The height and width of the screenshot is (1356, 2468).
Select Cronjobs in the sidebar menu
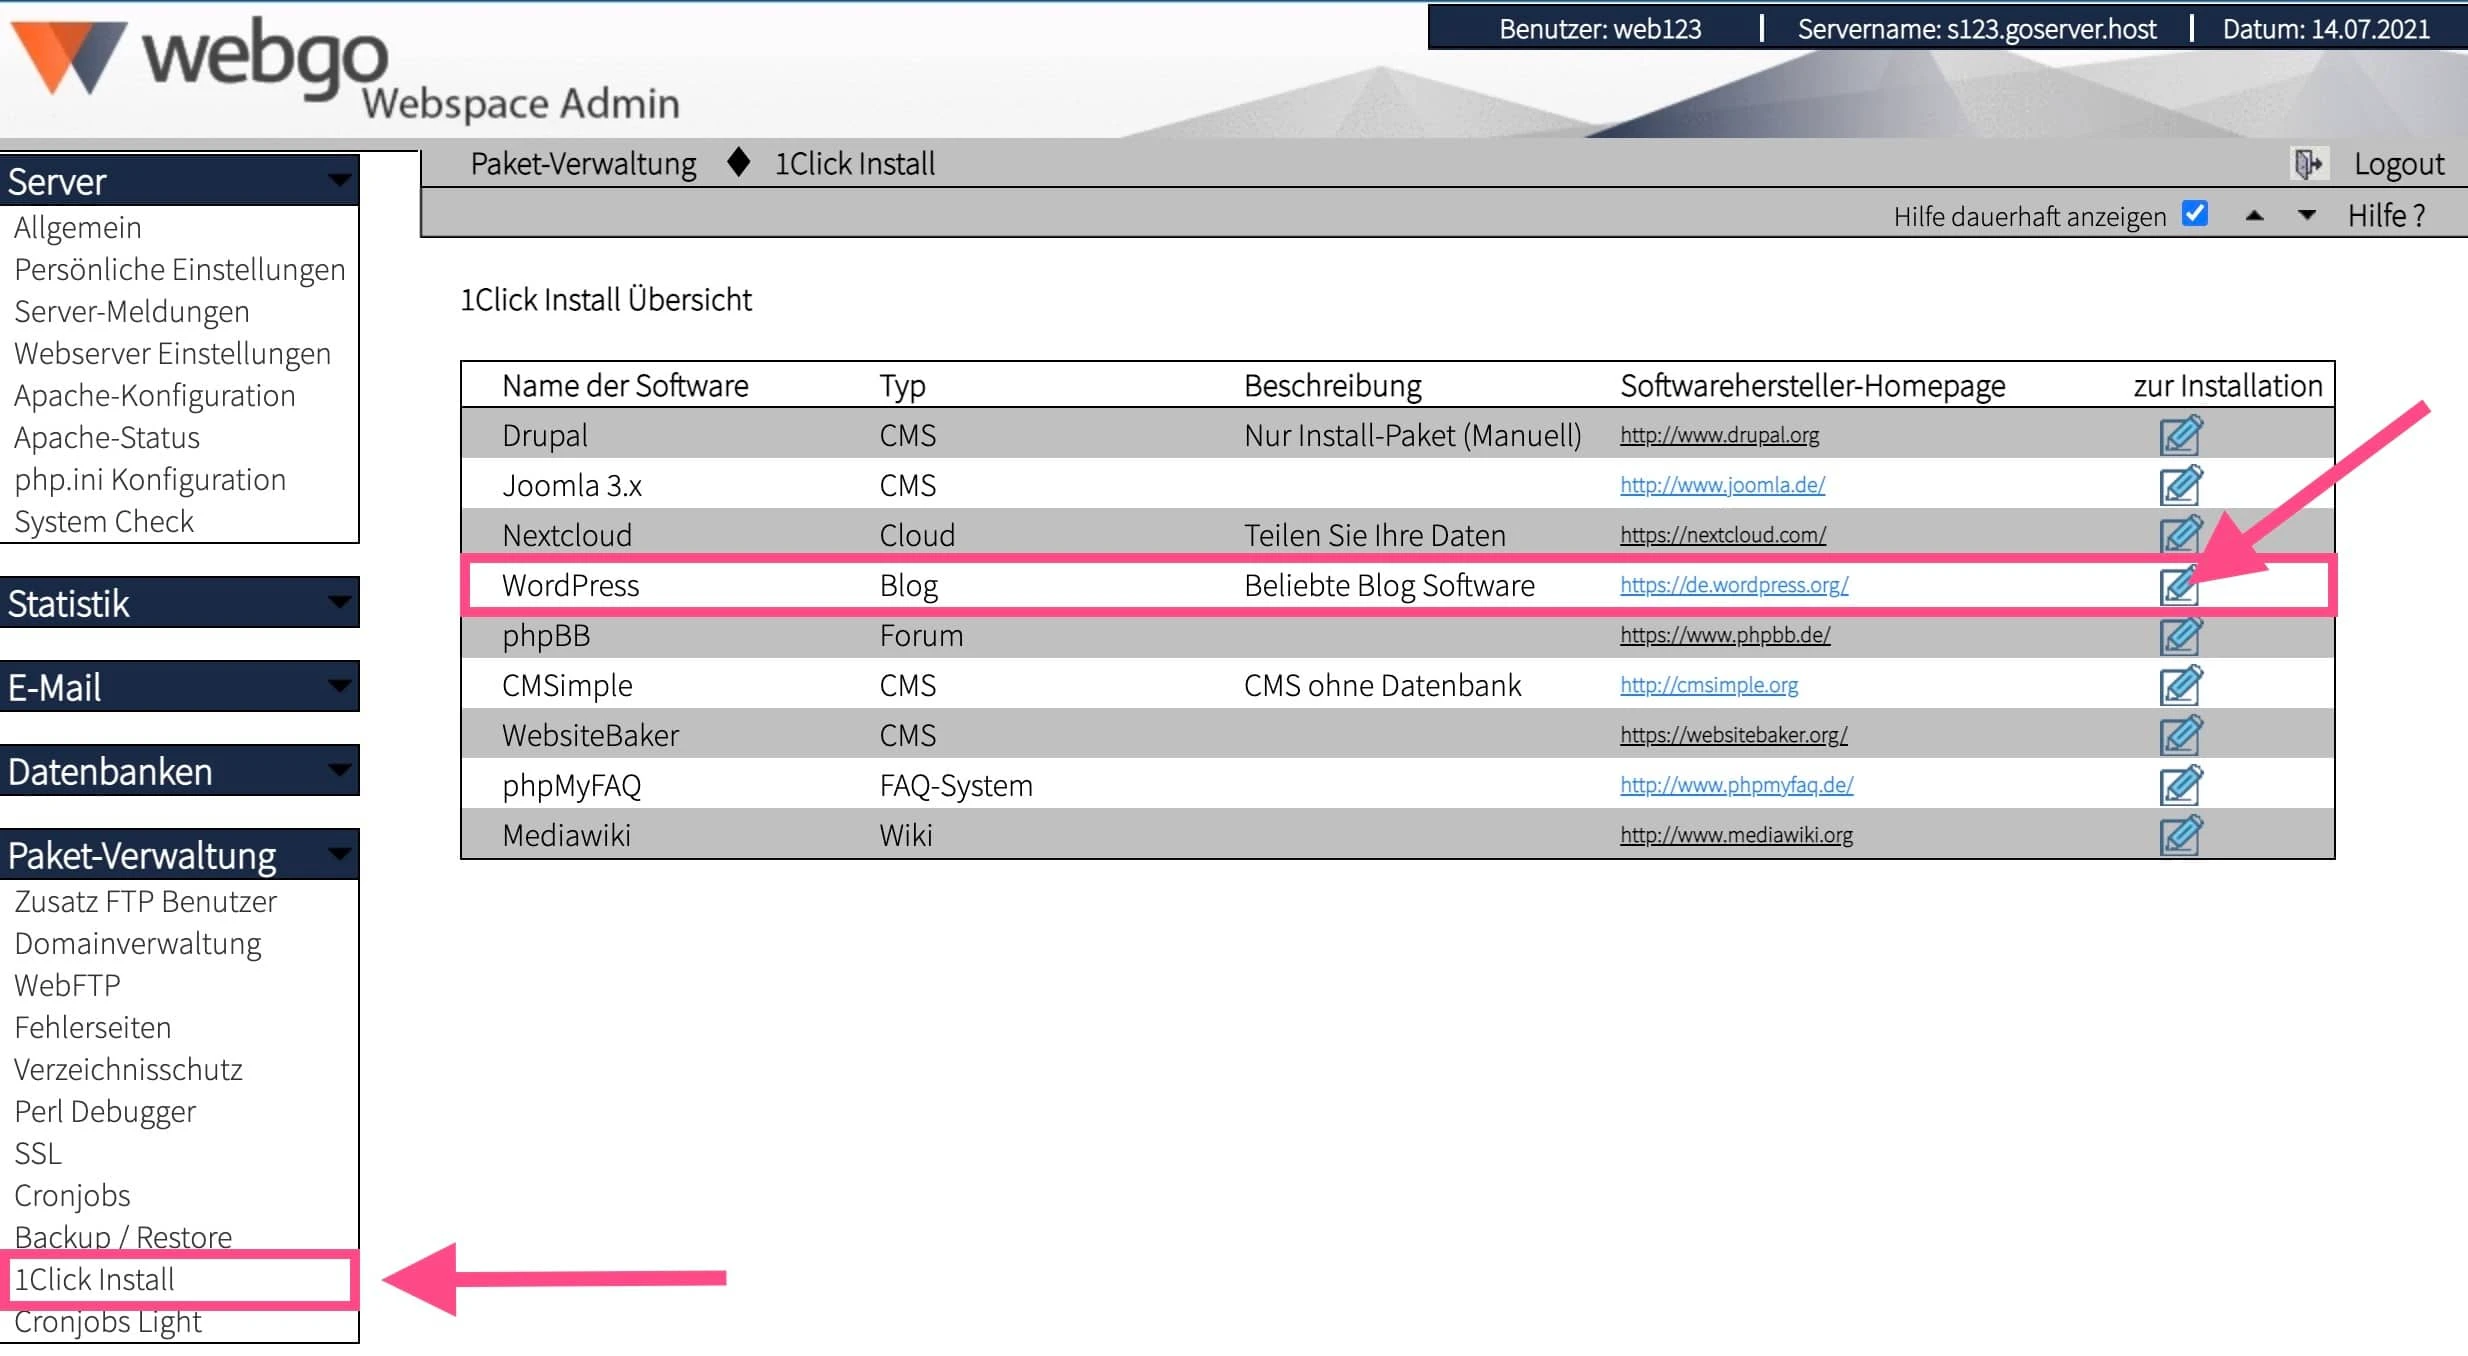point(71,1194)
